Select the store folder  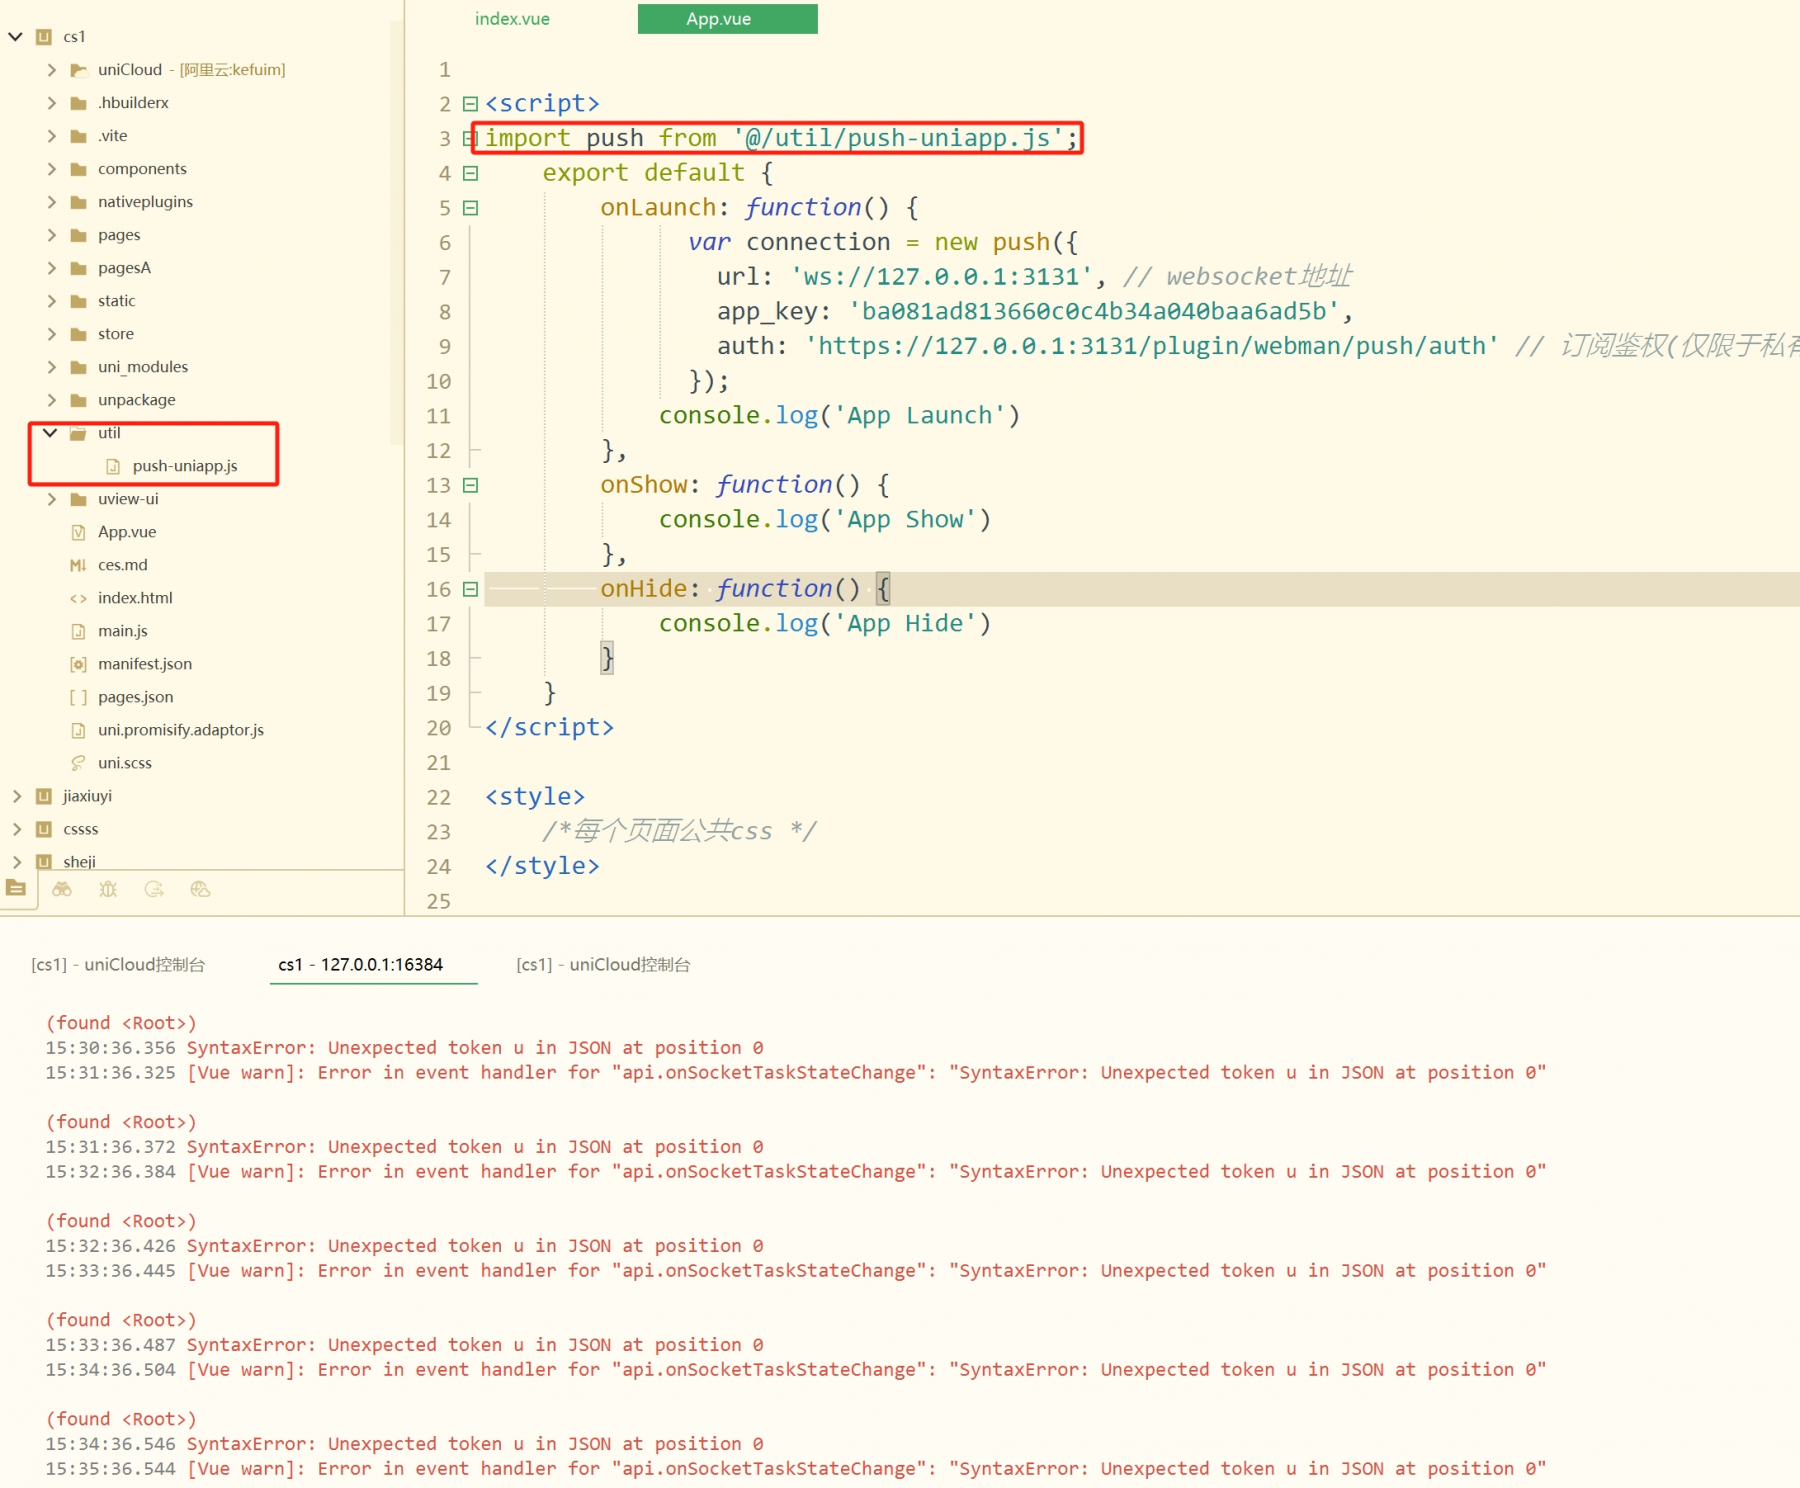click(x=115, y=334)
